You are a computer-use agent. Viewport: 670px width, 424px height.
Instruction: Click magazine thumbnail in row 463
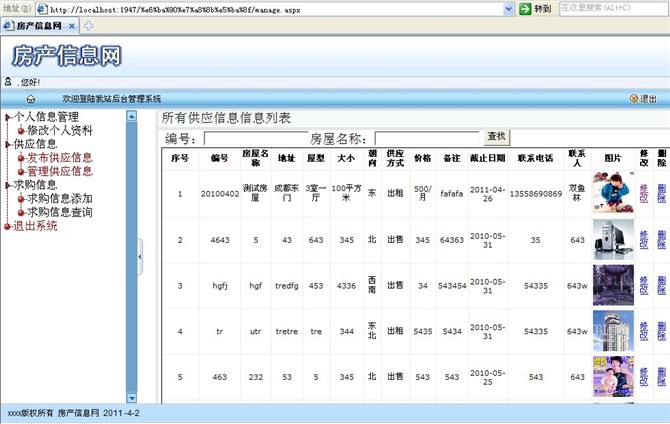point(613,377)
